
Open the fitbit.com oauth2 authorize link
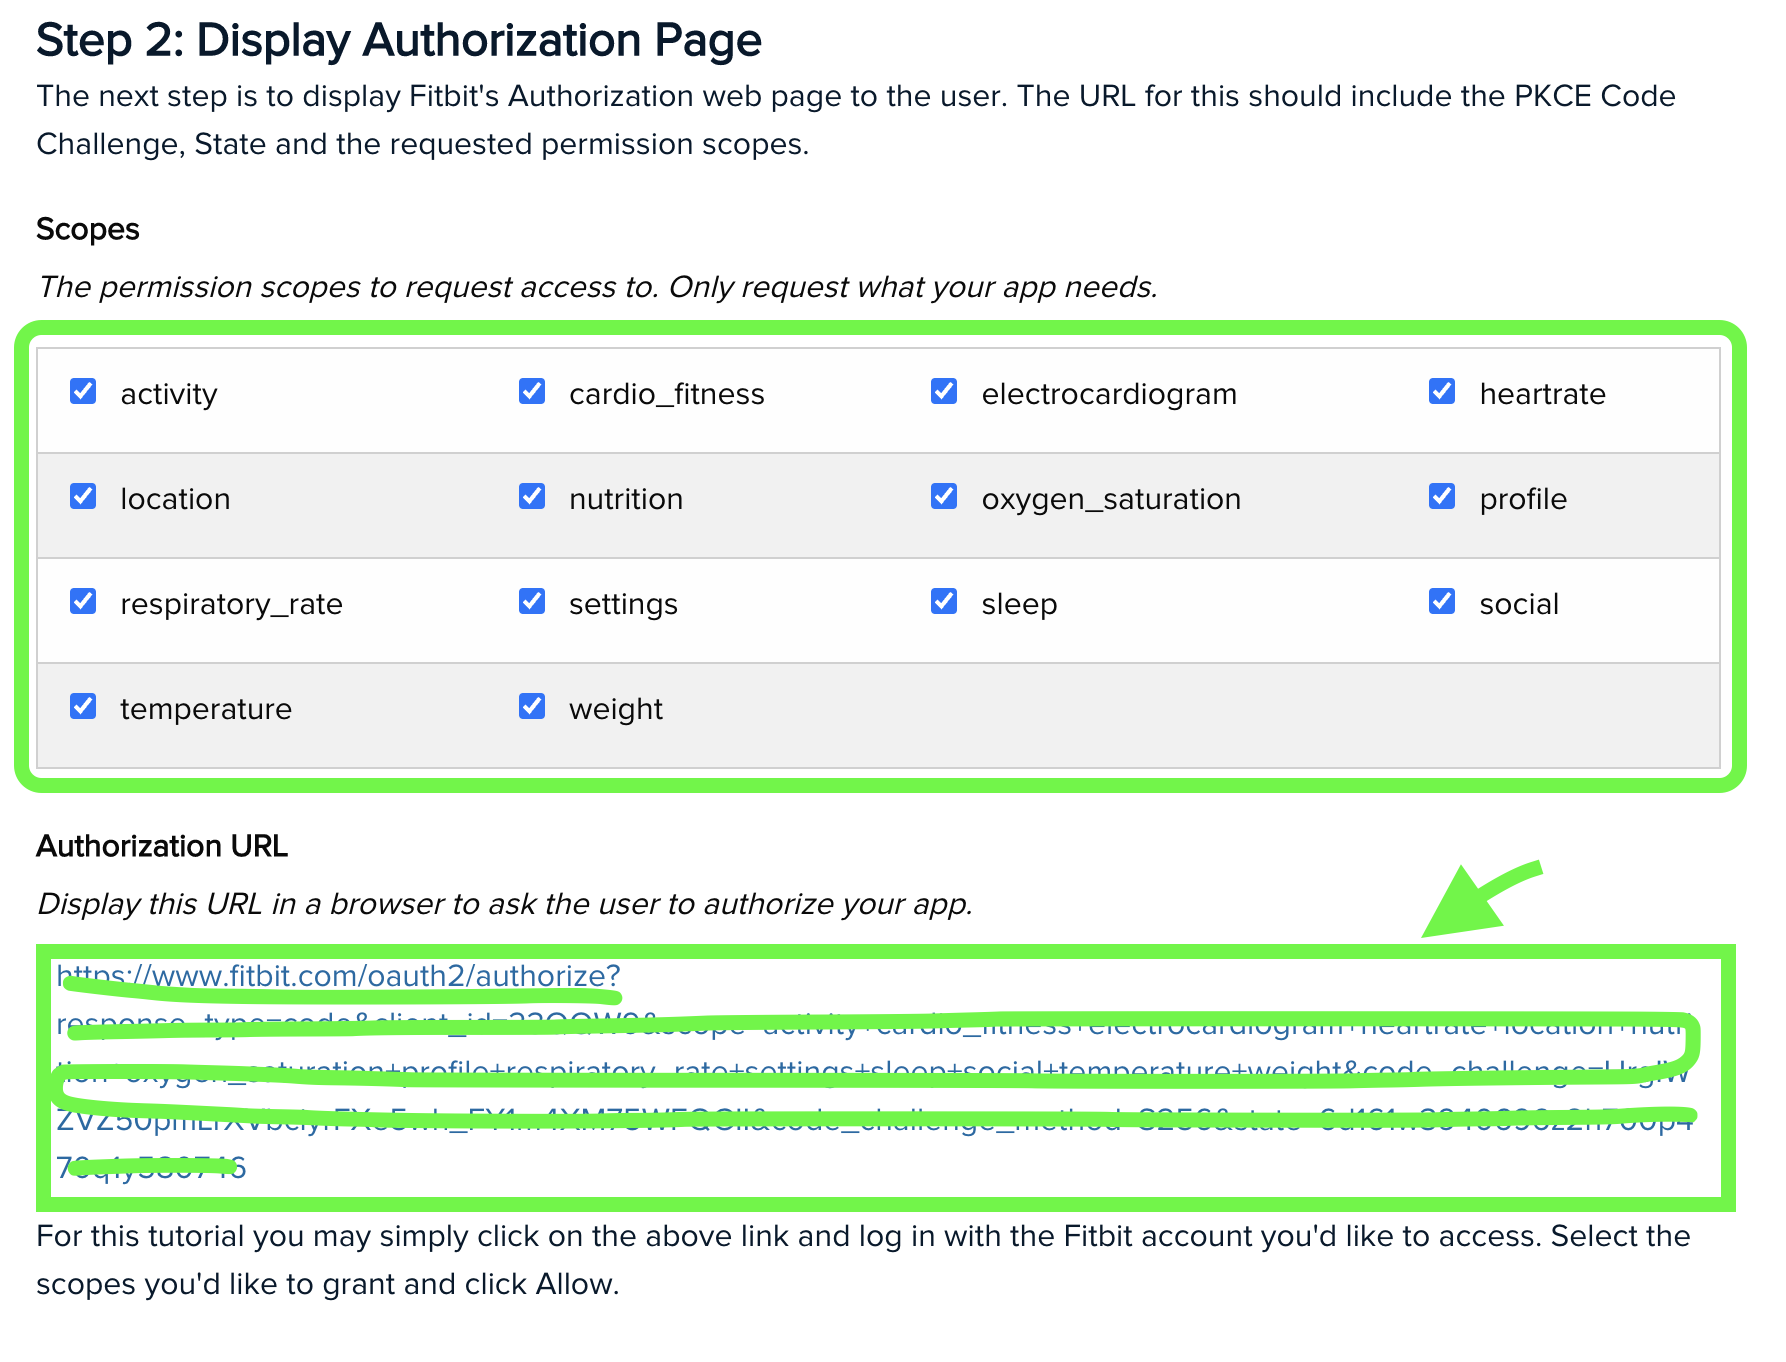pyautogui.click(x=873, y=1071)
